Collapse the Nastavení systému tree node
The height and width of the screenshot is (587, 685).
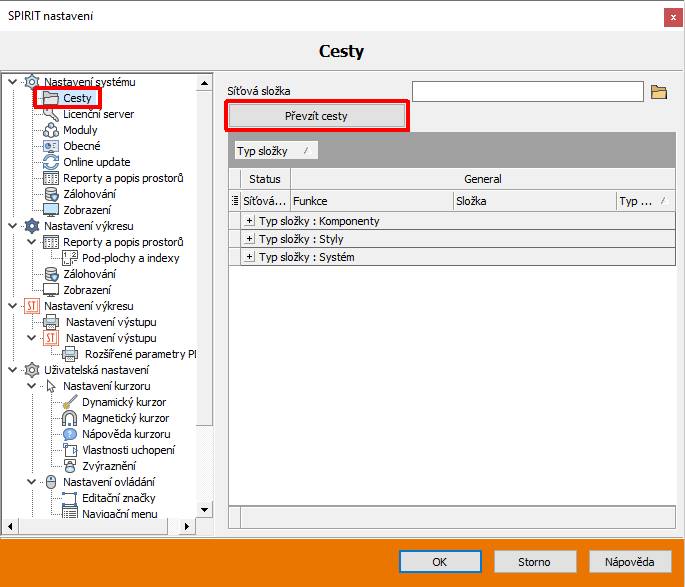tap(13, 82)
